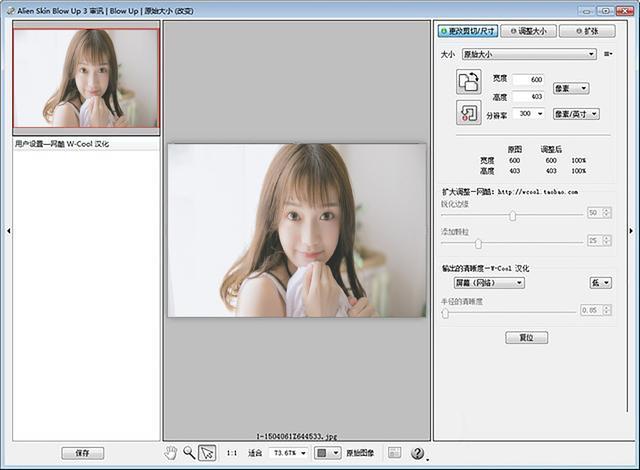This screenshot has width=640, height=470.
Task: Select the Hand pan tool
Action: click(171, 453)
